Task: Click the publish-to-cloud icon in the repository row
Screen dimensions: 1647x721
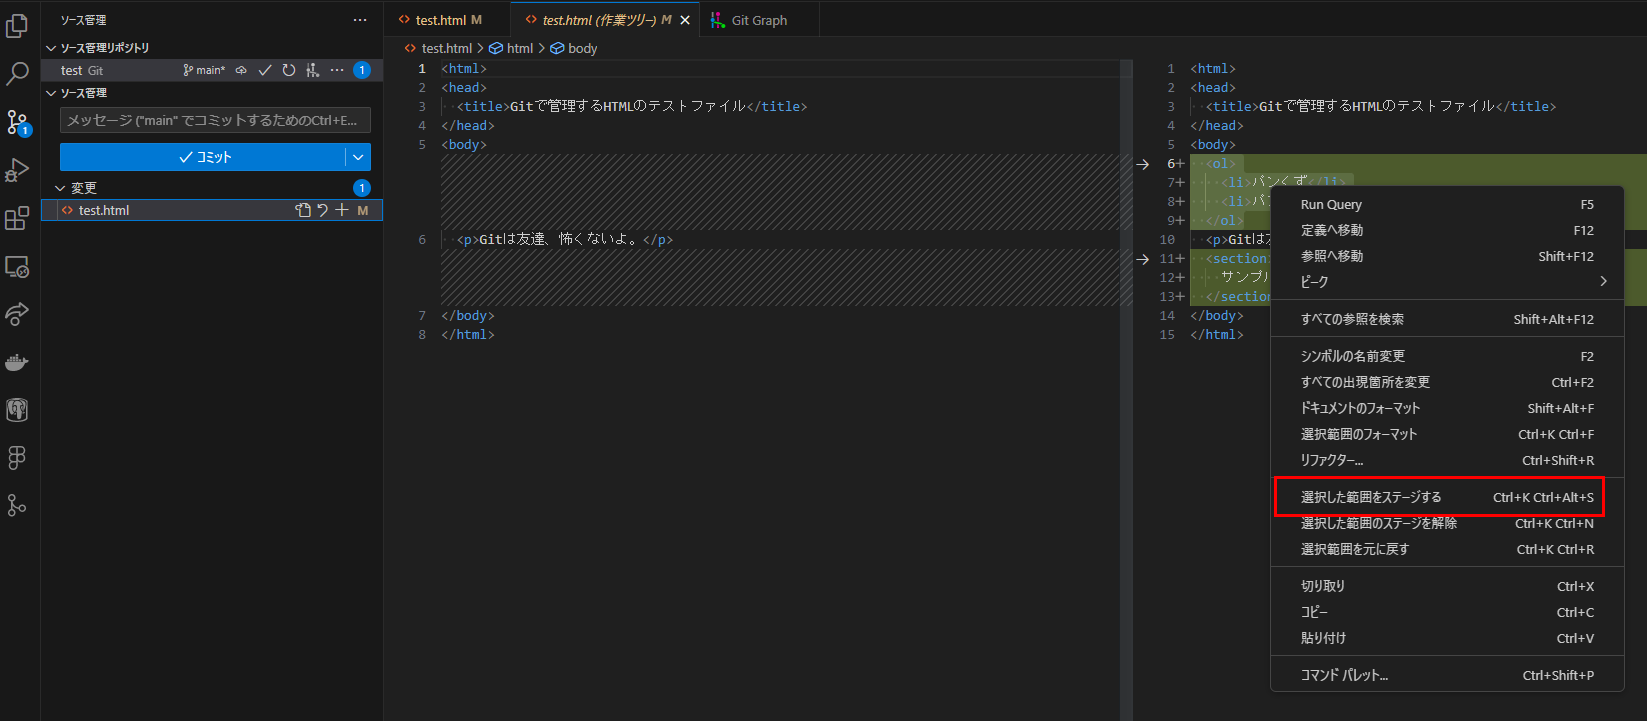Action: click(241, 70)
